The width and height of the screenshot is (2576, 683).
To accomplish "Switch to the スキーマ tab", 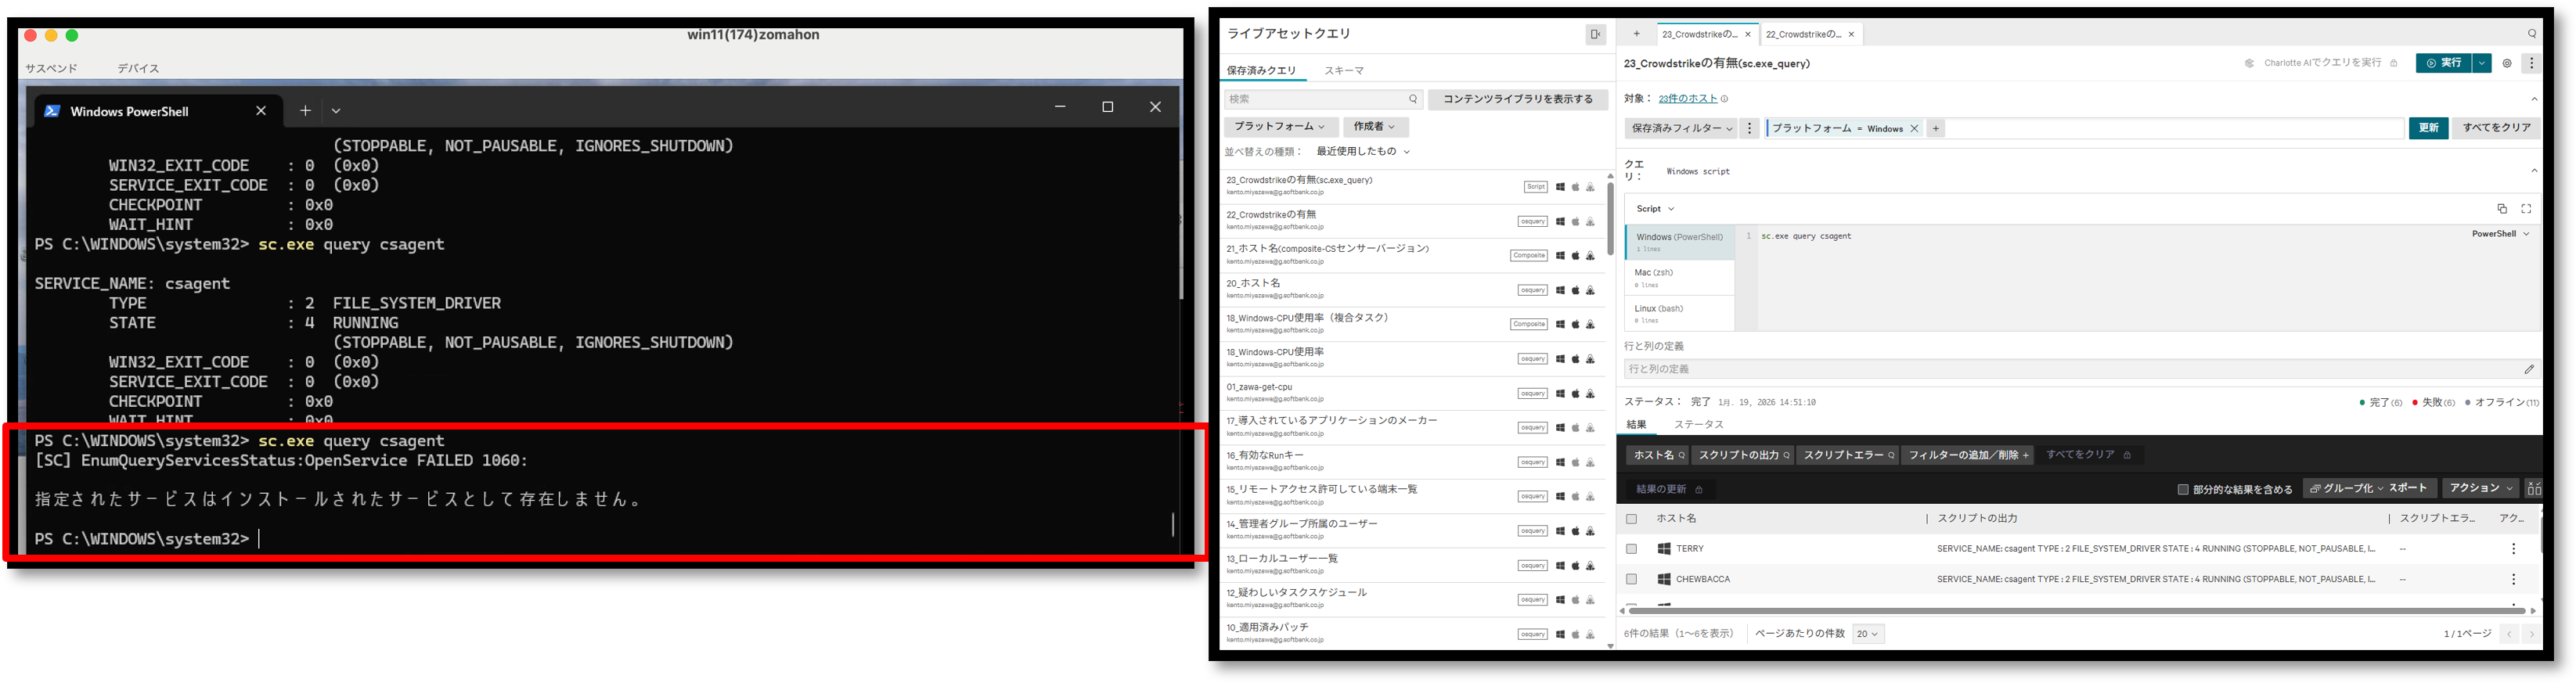I will (1344, 71).
